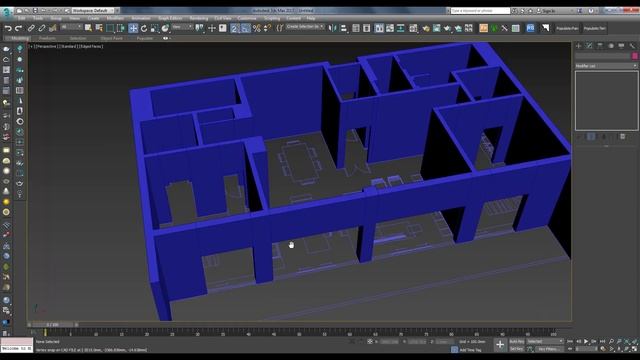Screen dimensions: 640x360
Task: Open the Selected key target dropdown
Action: coord(545,341)
